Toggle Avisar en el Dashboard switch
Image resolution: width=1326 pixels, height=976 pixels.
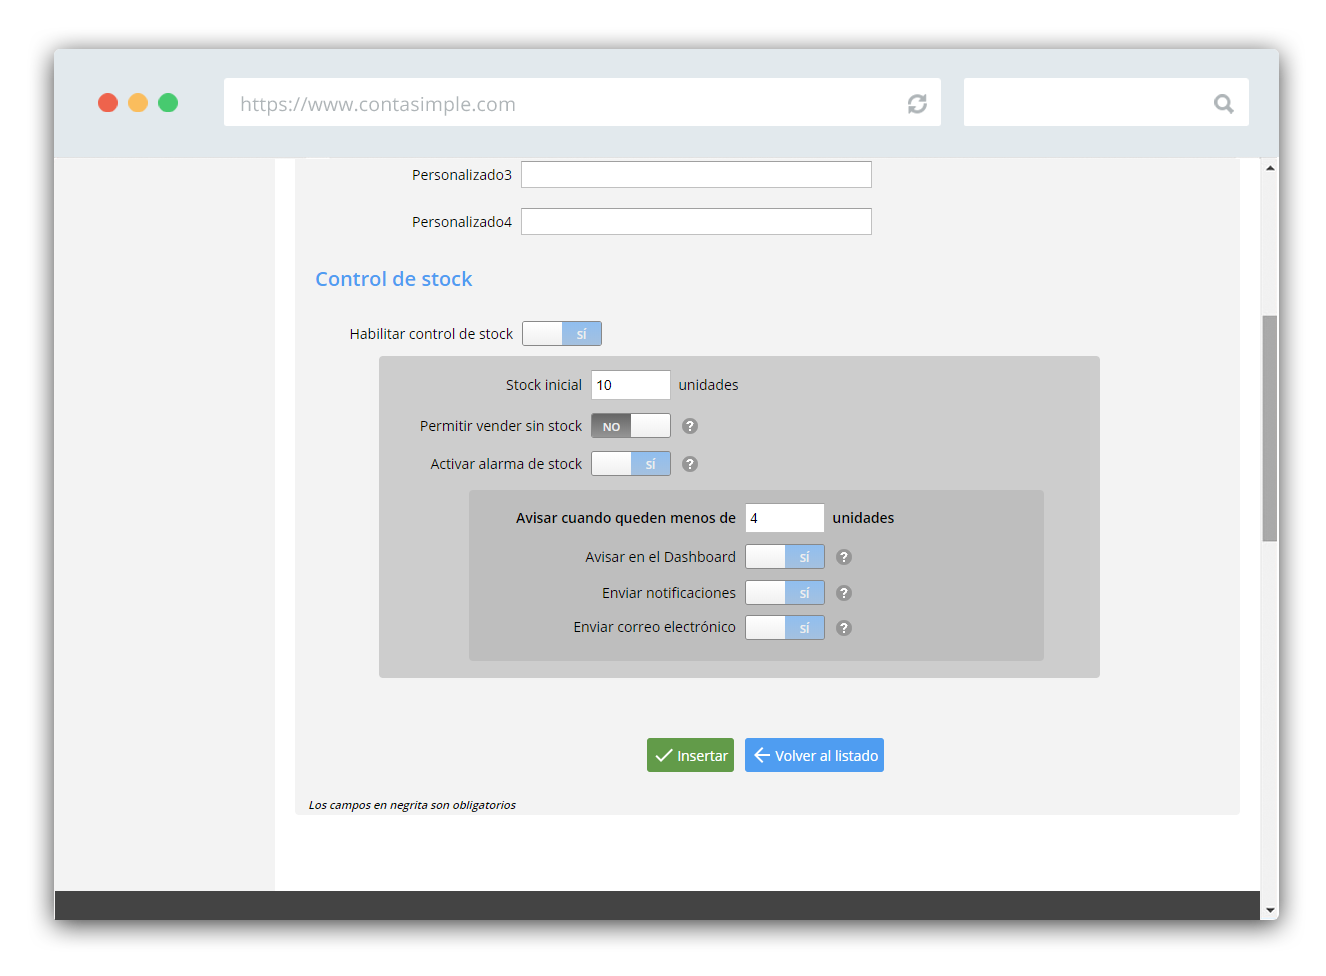click(x=785, y=557)
